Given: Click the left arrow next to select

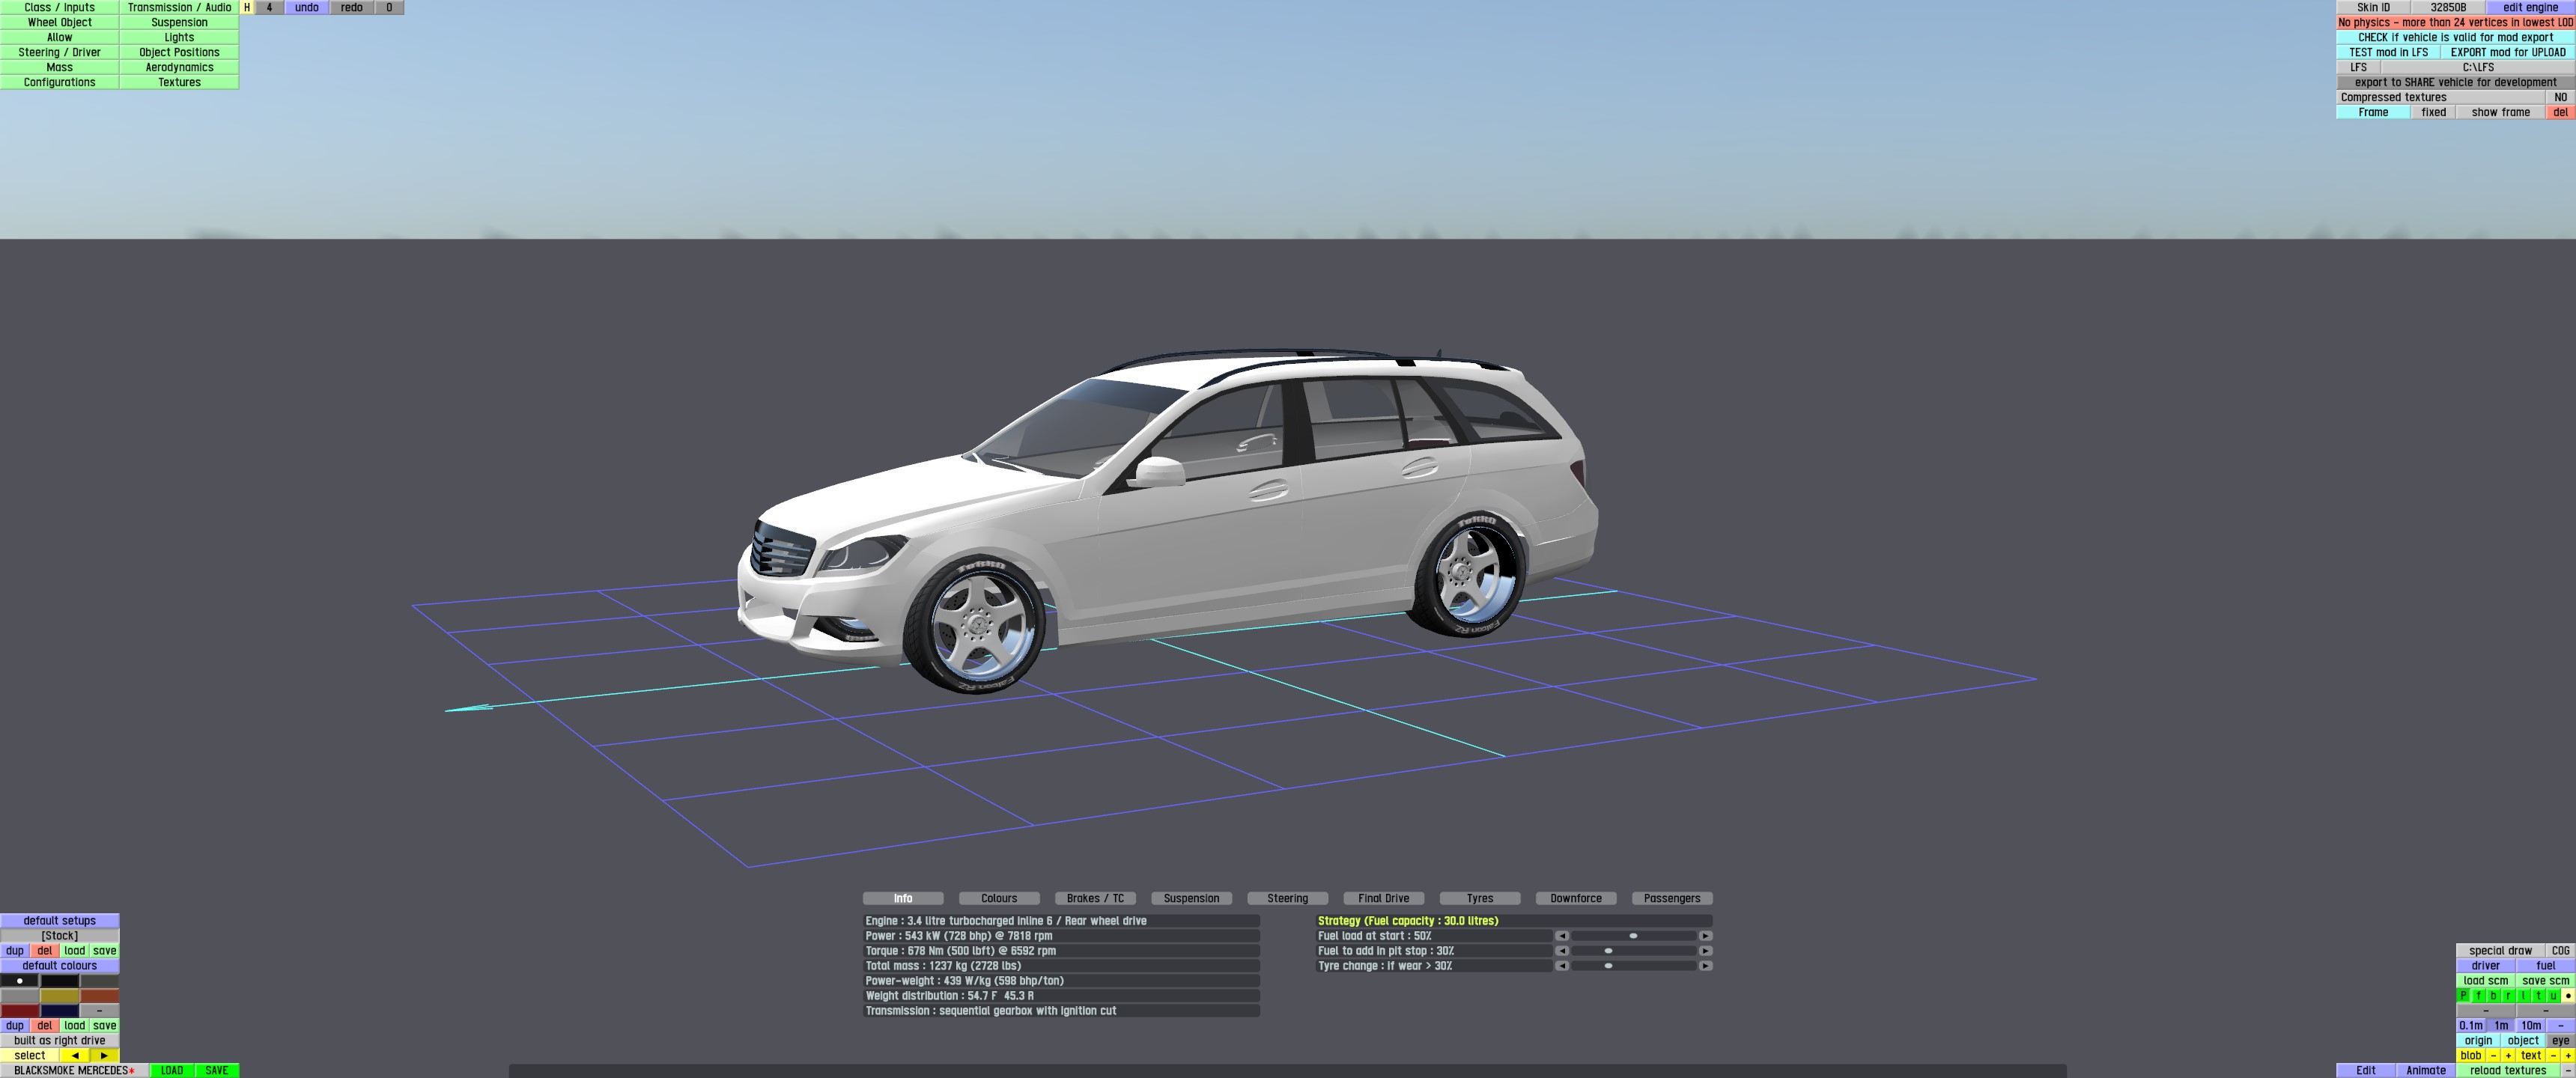Looking at the screenshot, I should pos(75,1055).
